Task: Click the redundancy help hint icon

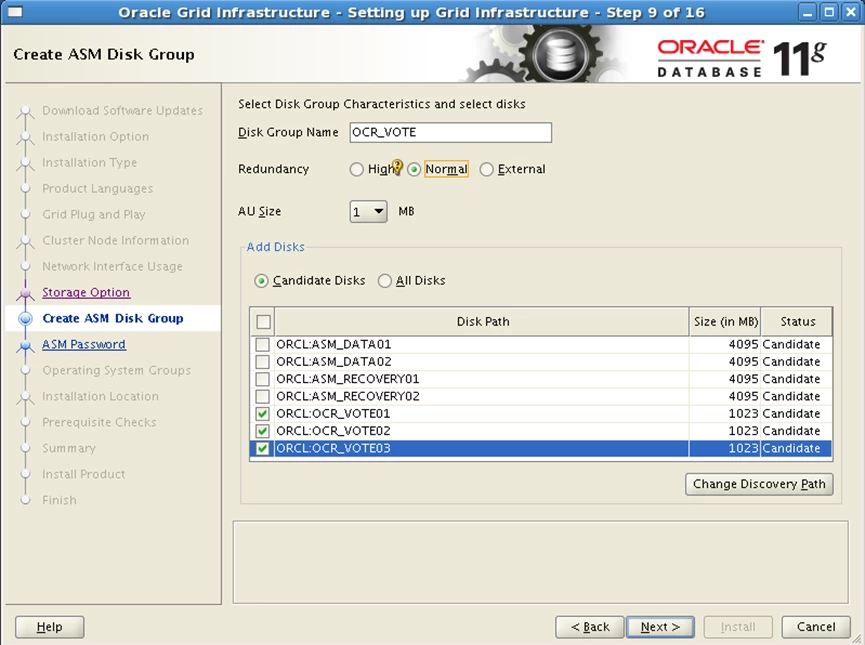Action: click(397, 166)
